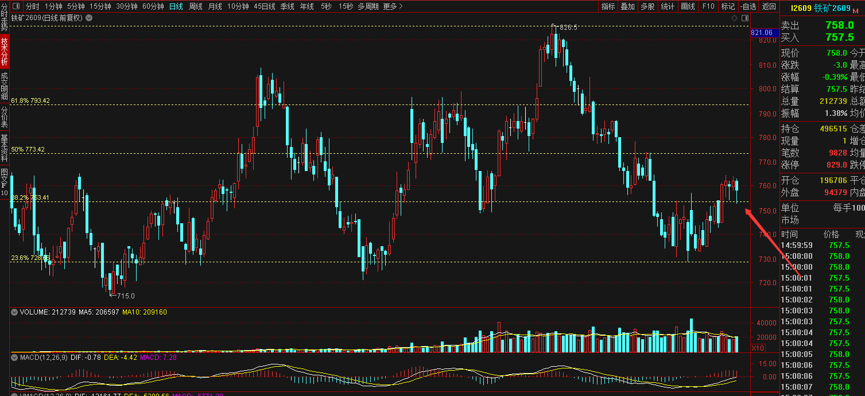Switch to the 季线 quarterly tab
865x396 pixels.
[x=287, y=7]
